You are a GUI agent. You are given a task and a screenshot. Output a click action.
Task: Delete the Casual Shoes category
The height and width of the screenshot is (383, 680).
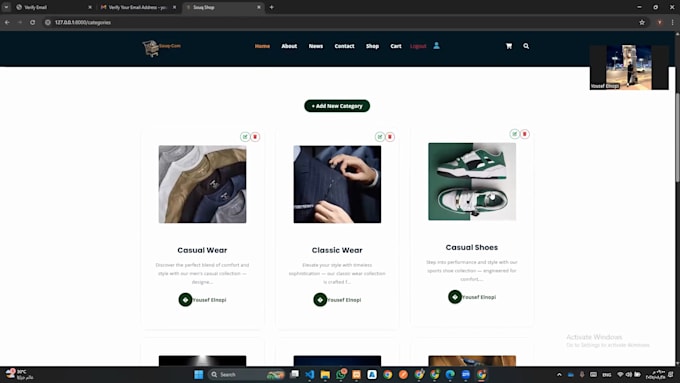point(525,134)
